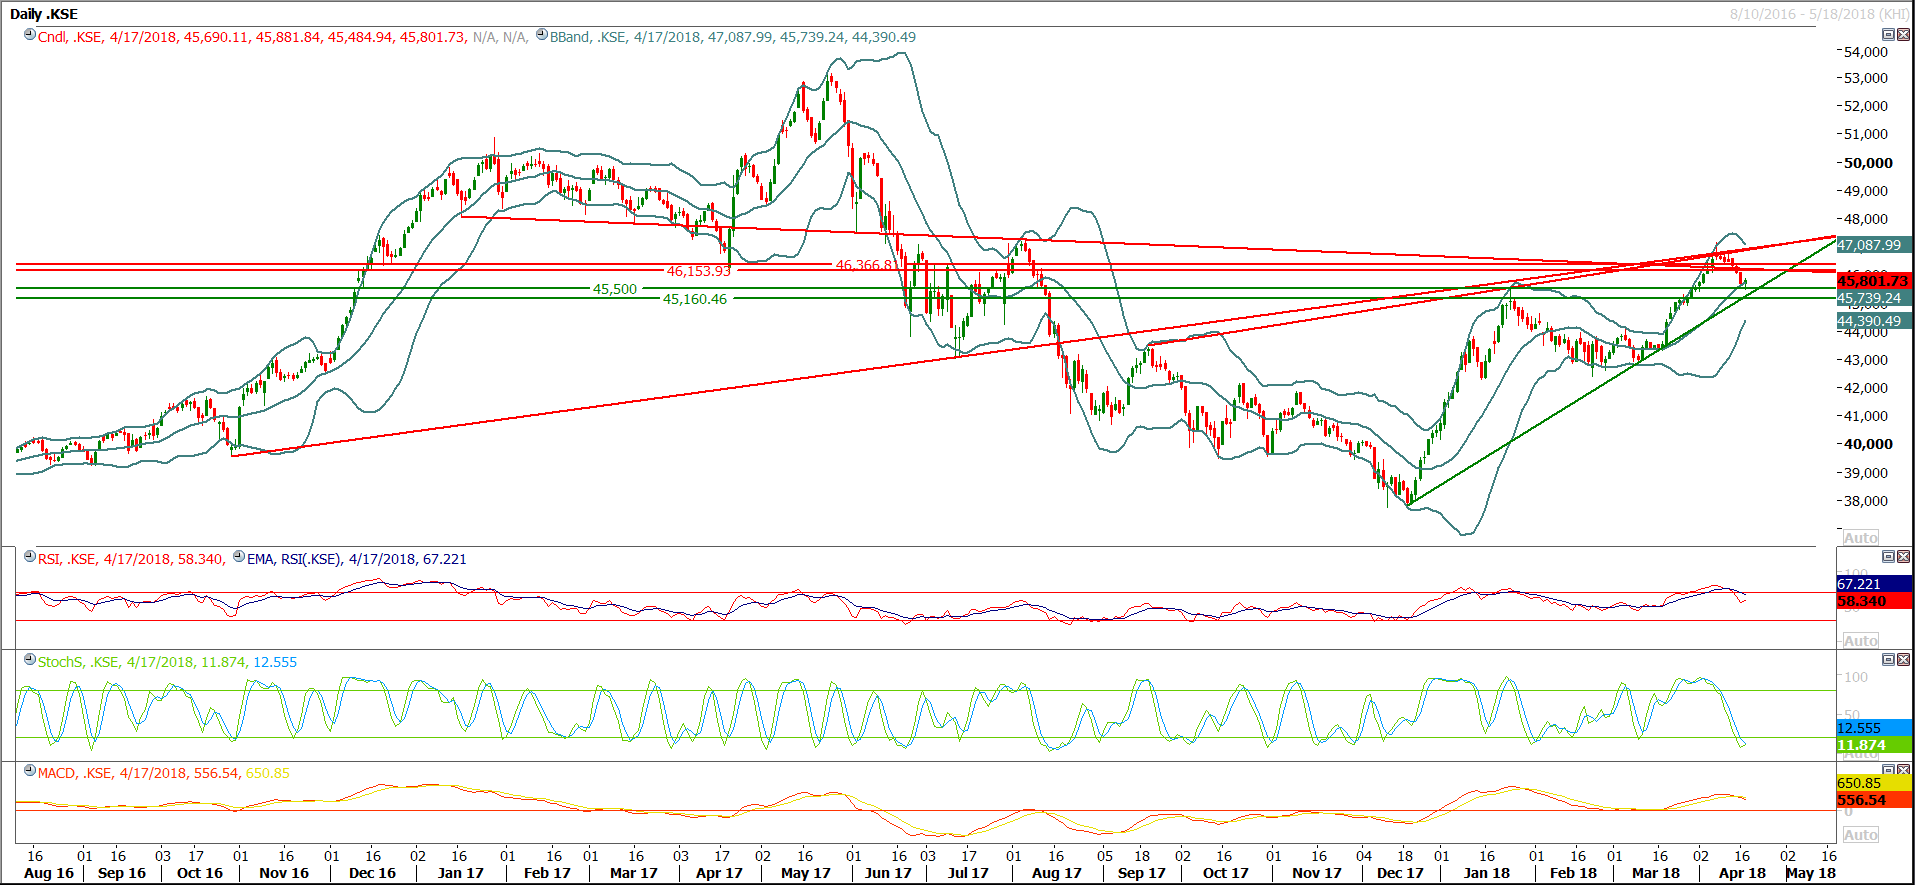The height and width of the screenshot is (885, 1915).
Task: Click the May 18 month on the time axis
Action: point(1811,873)
